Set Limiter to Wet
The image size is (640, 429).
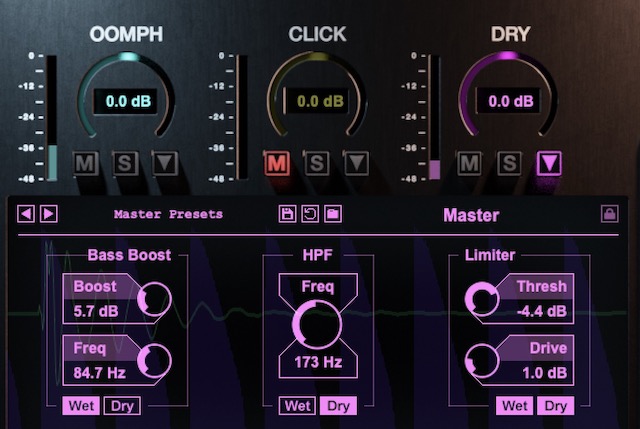(x=515, y=406)
